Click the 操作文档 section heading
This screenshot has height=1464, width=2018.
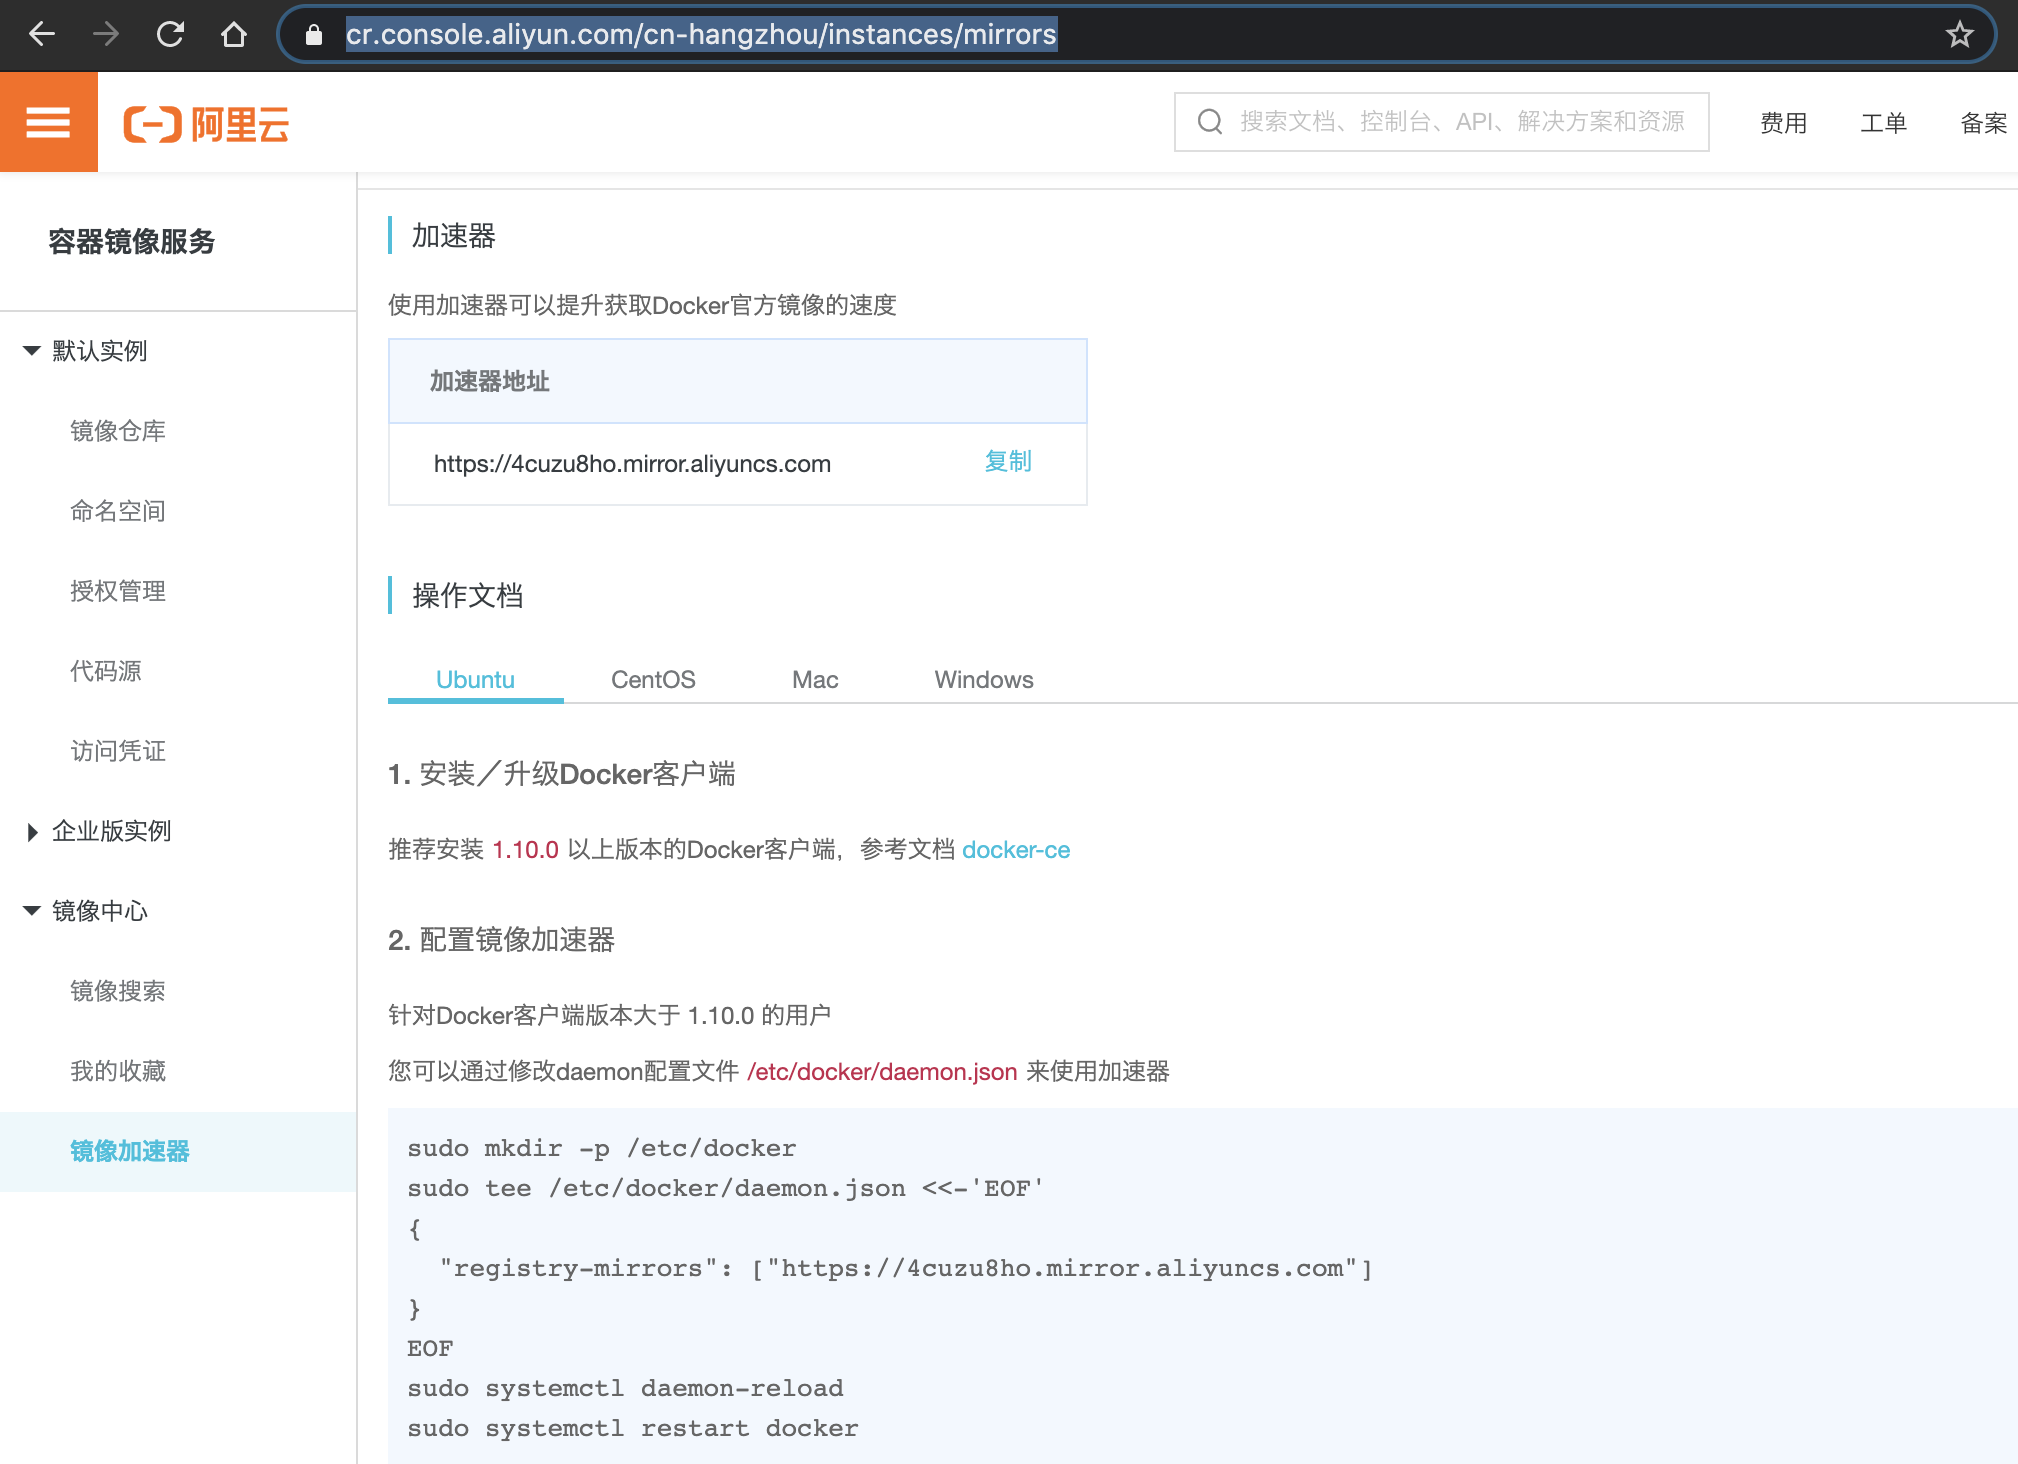(x=468, y=596)
